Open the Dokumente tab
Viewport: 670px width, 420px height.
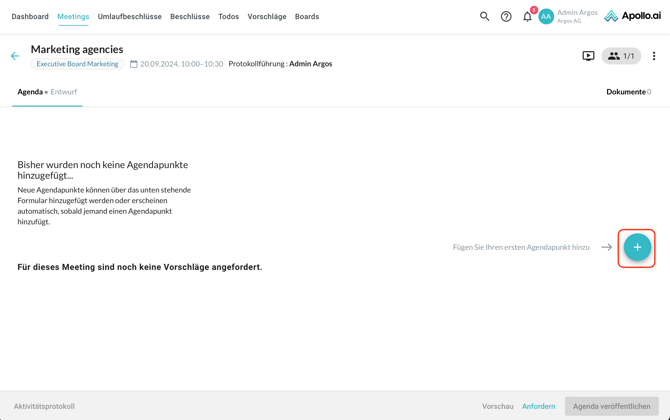[627, 92]
